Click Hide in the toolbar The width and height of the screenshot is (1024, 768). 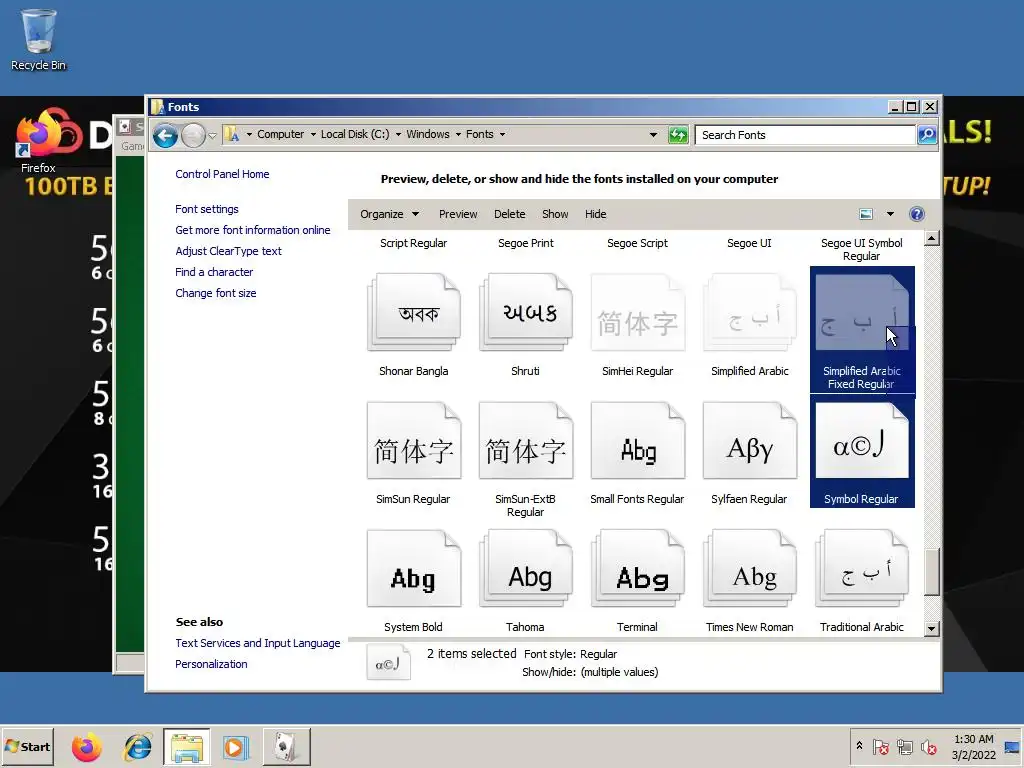[596, 214]
